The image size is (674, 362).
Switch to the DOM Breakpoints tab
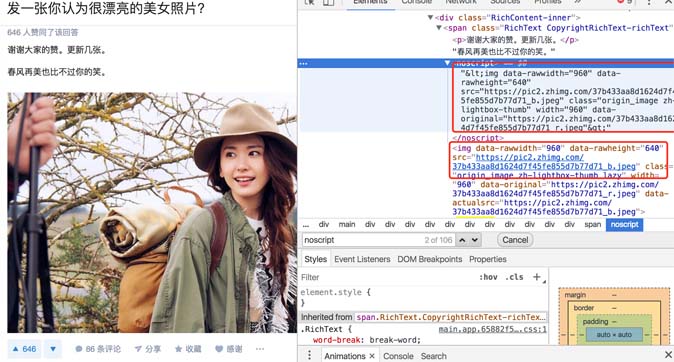pyautogui.click(x=429, y=259)
